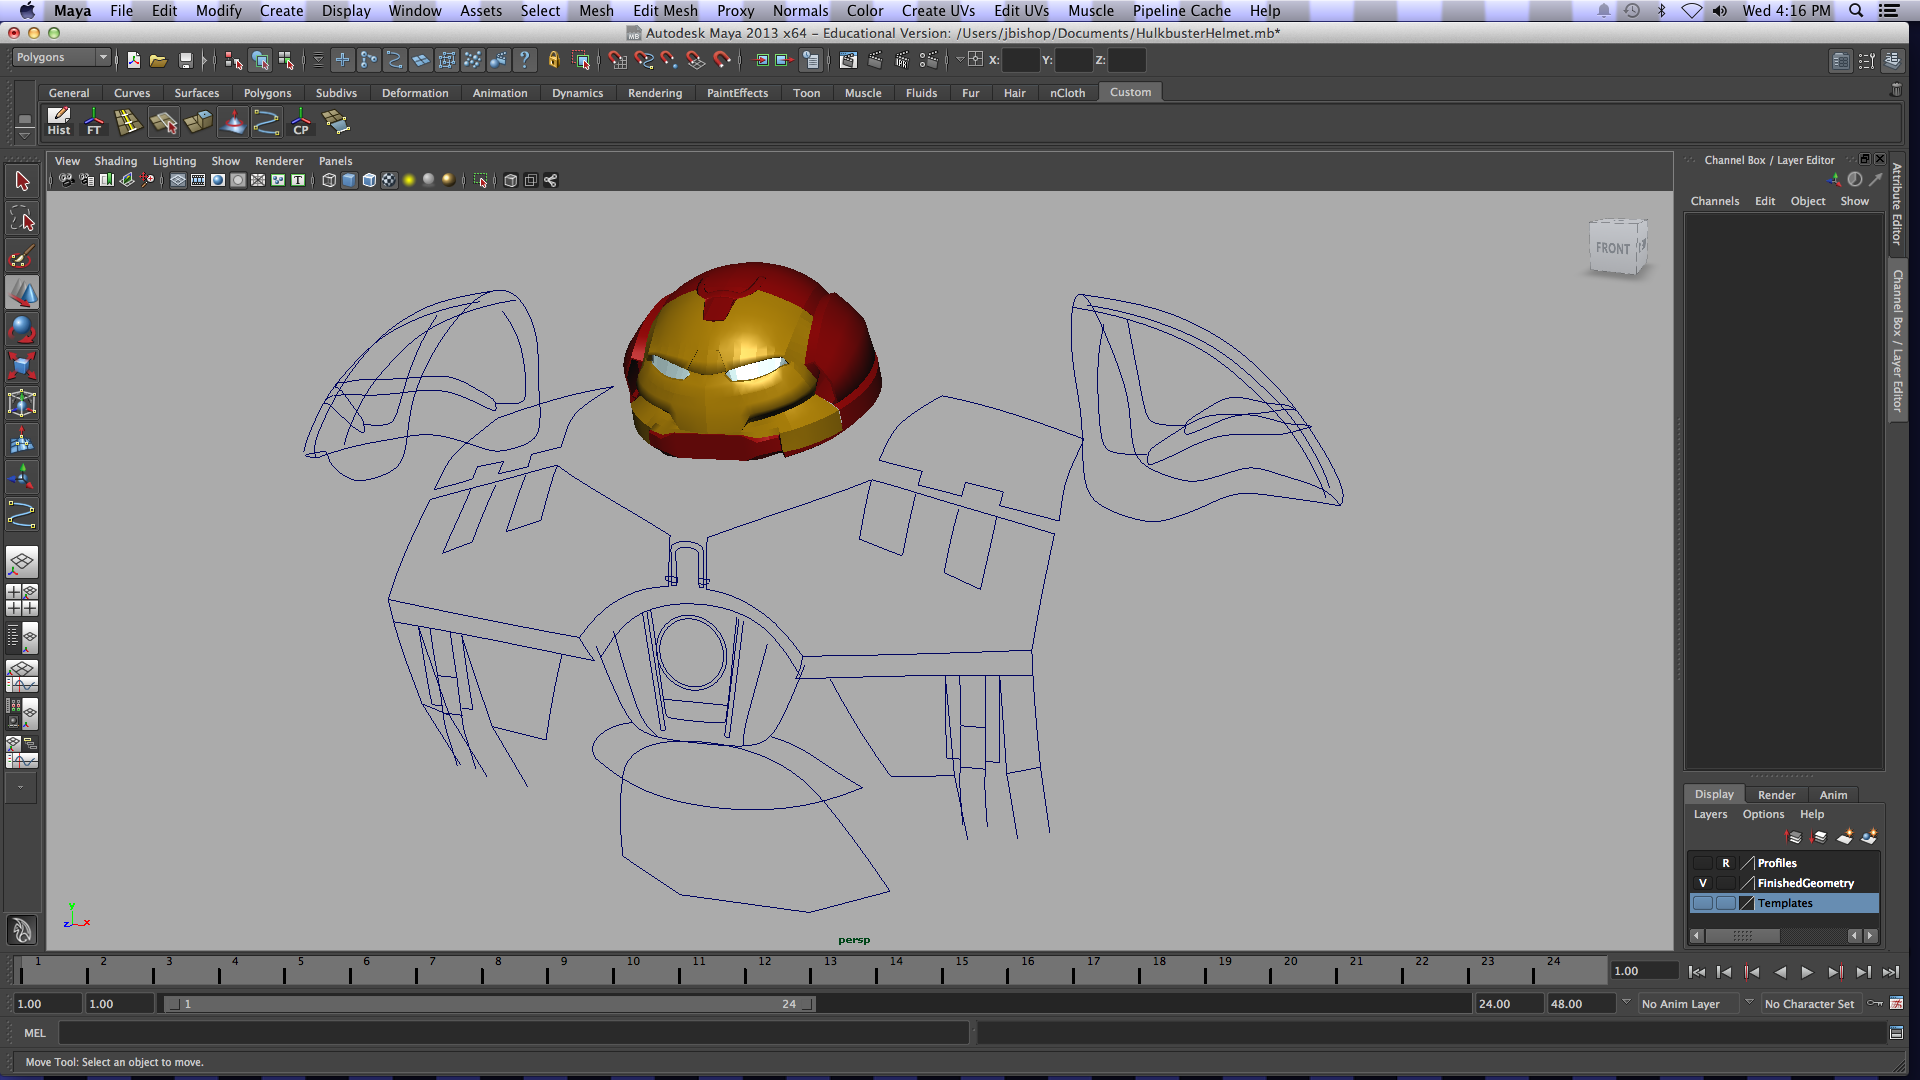
Task: Go to start of playback range
Action: tap(1697, 972)
